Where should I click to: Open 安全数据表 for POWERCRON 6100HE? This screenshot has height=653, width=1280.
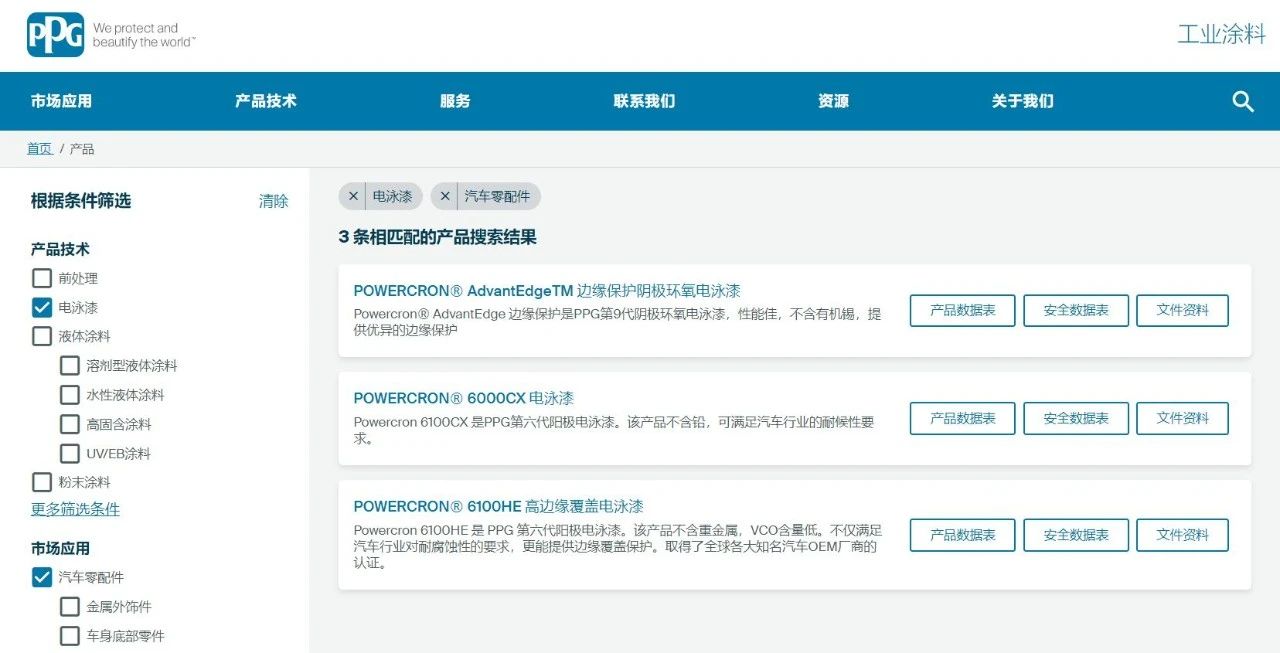[1076, 535]
